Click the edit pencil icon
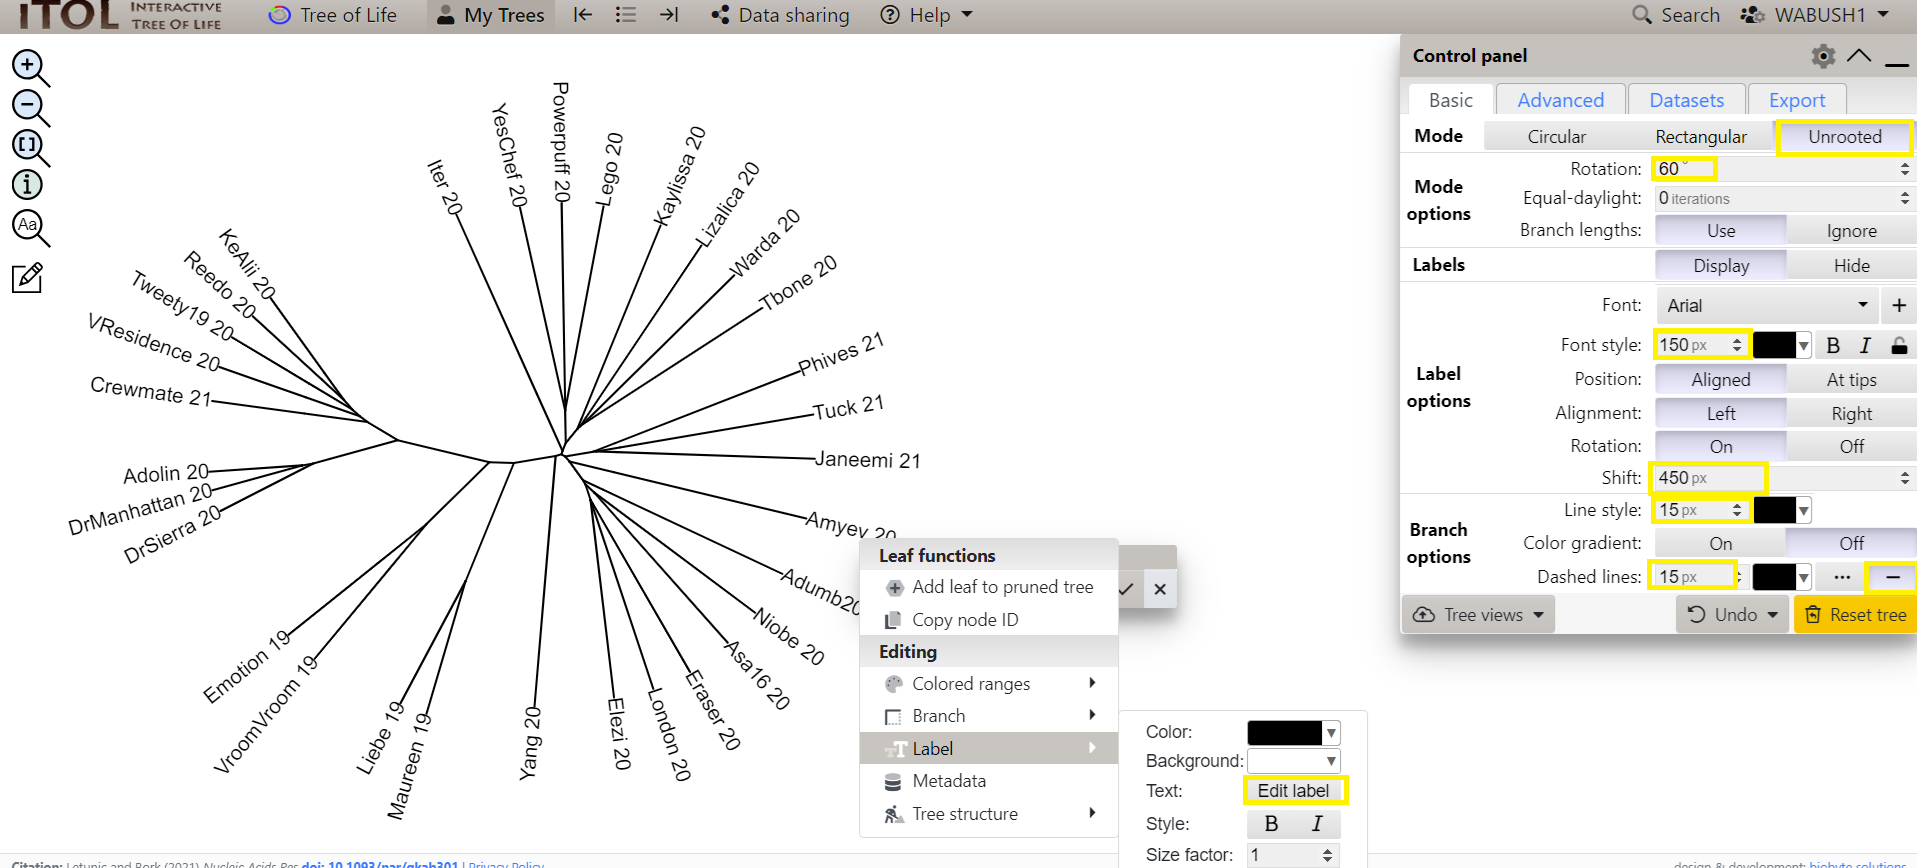 point(27,278)
